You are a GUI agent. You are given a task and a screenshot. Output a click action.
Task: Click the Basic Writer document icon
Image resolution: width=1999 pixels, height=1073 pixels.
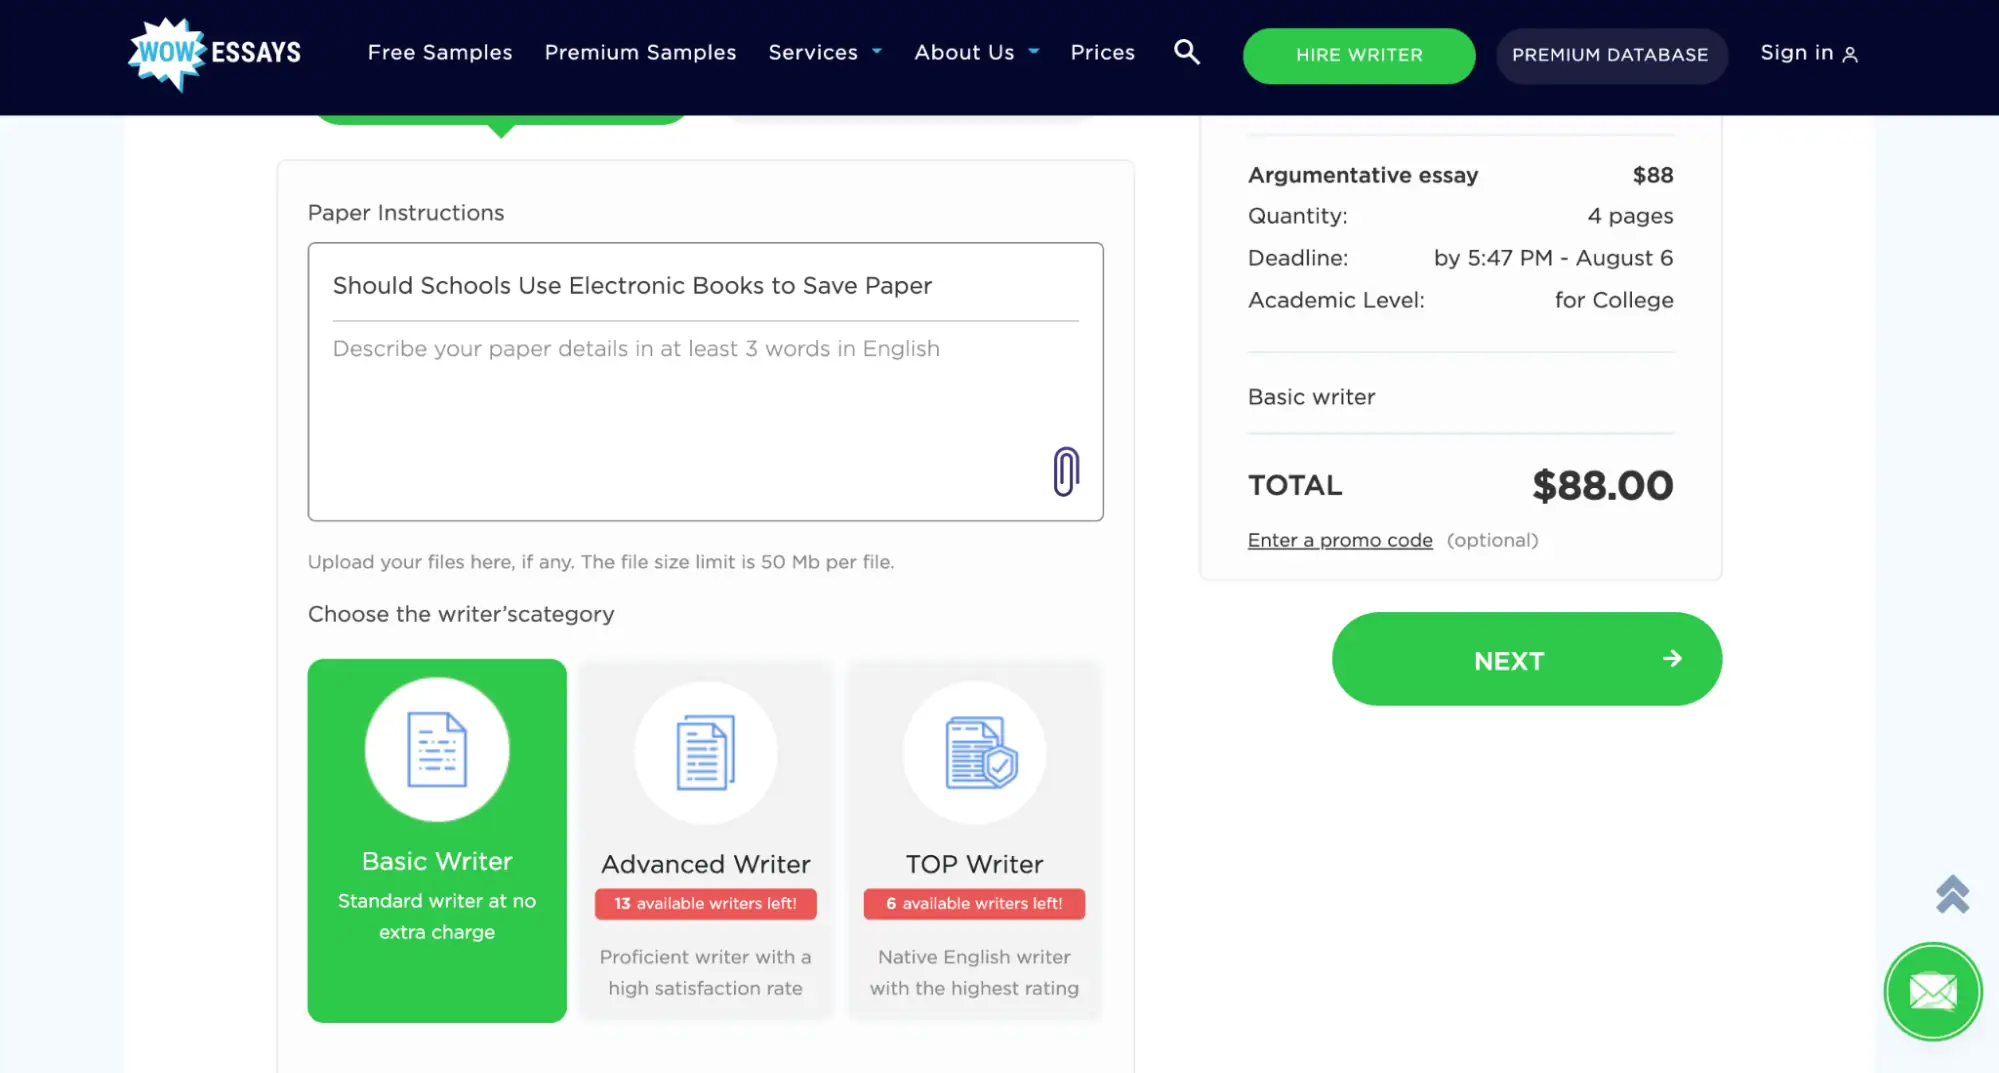tap(437, 750)
